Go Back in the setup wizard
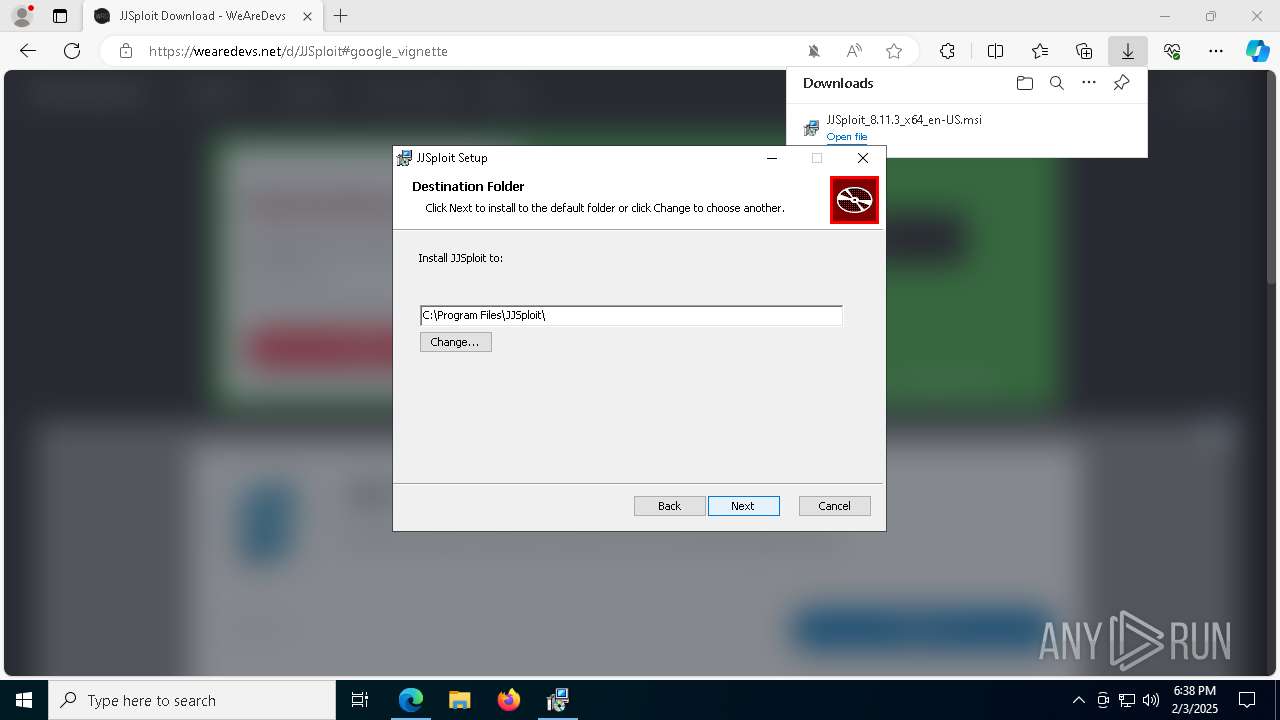The image size is (1280, 720). coord(669,506)
